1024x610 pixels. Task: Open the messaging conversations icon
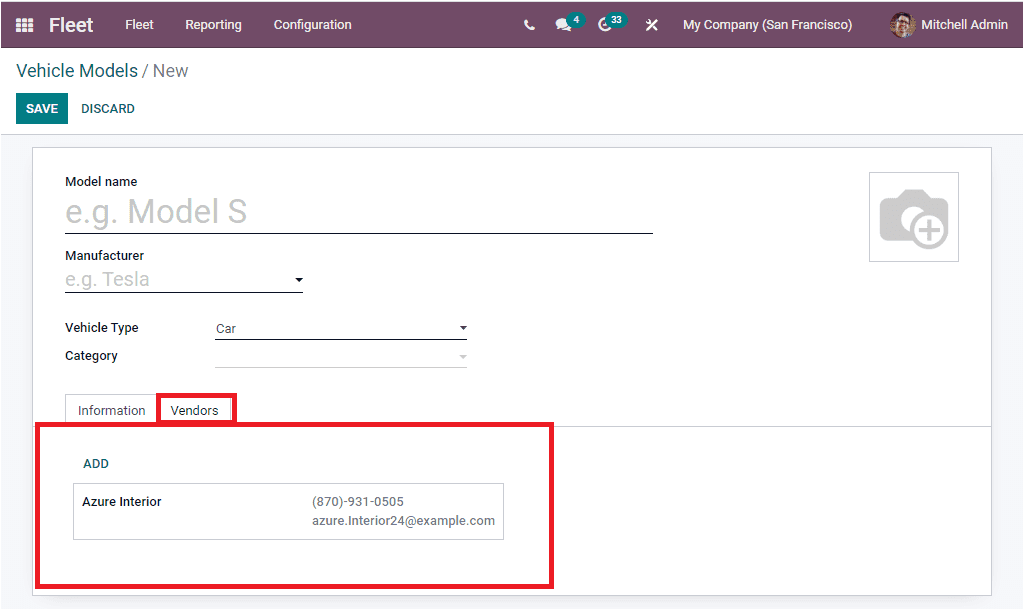click(563, 25)
